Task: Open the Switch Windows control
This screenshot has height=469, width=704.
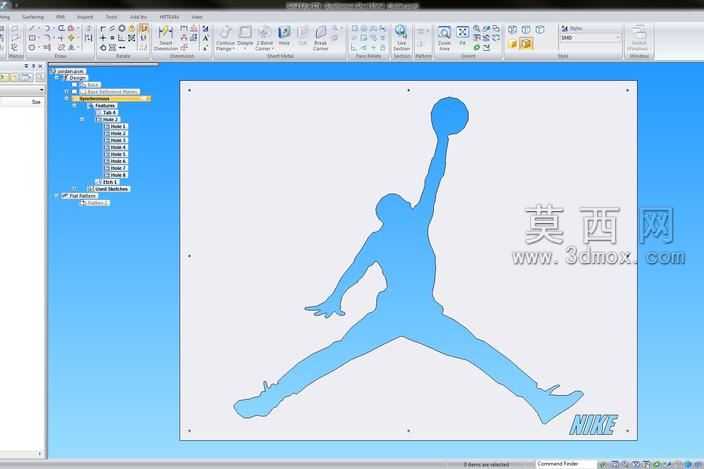Action: (x=638, y=38)
